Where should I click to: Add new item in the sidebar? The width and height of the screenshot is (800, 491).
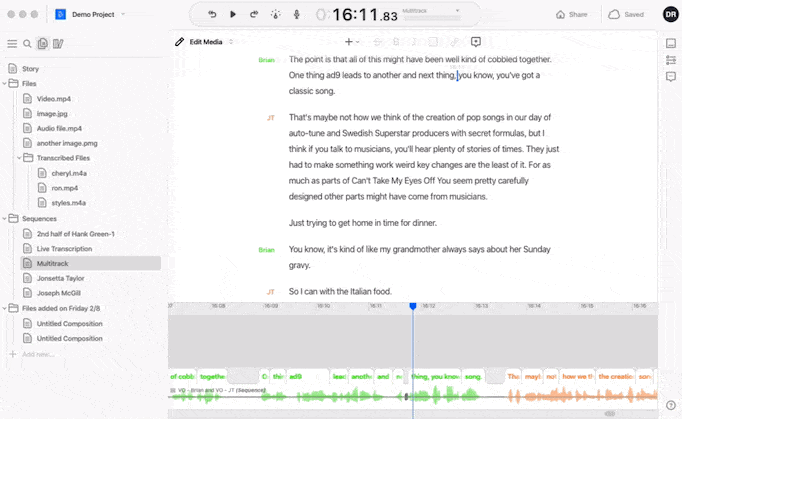[x=32, y=354]
